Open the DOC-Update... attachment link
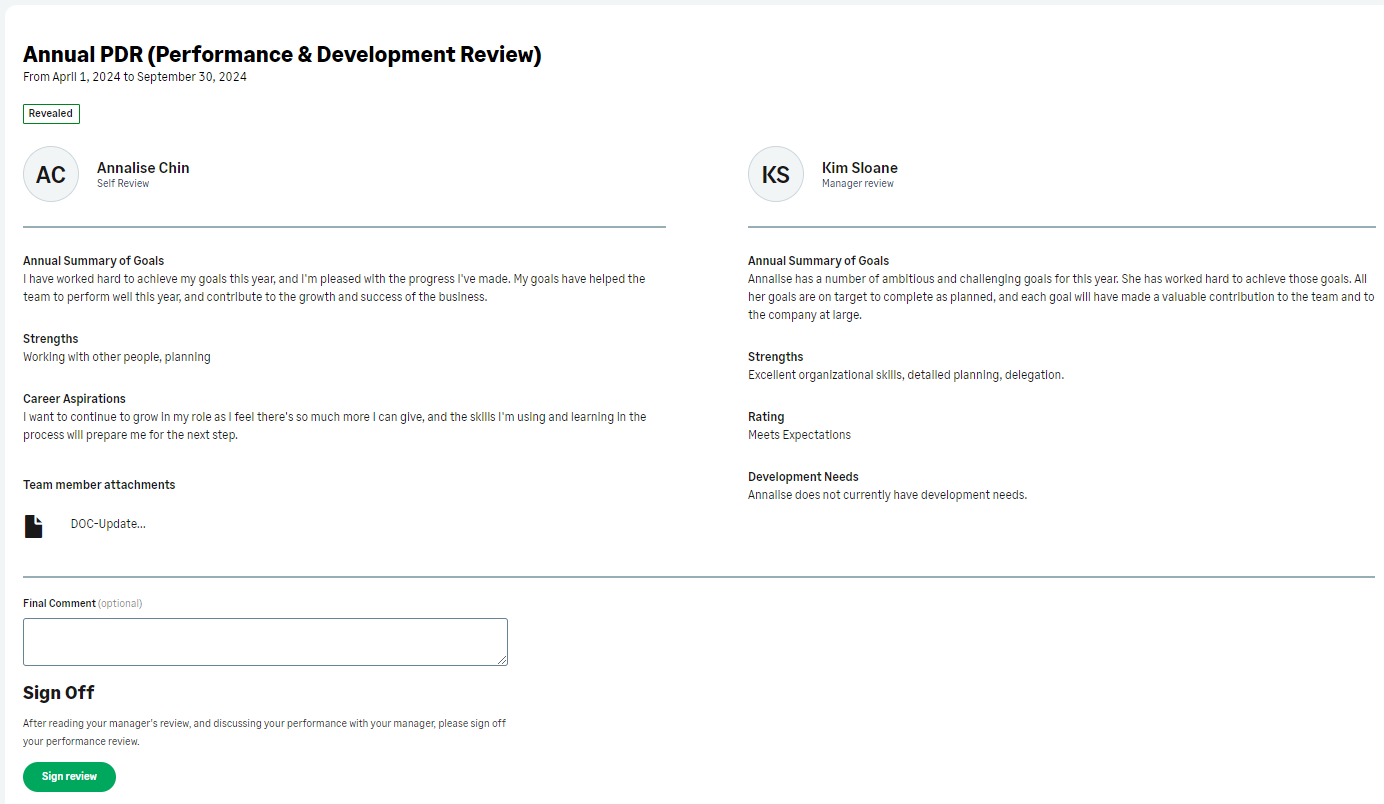This screenshot has height=804, width=1384. (x=108, y=524)
